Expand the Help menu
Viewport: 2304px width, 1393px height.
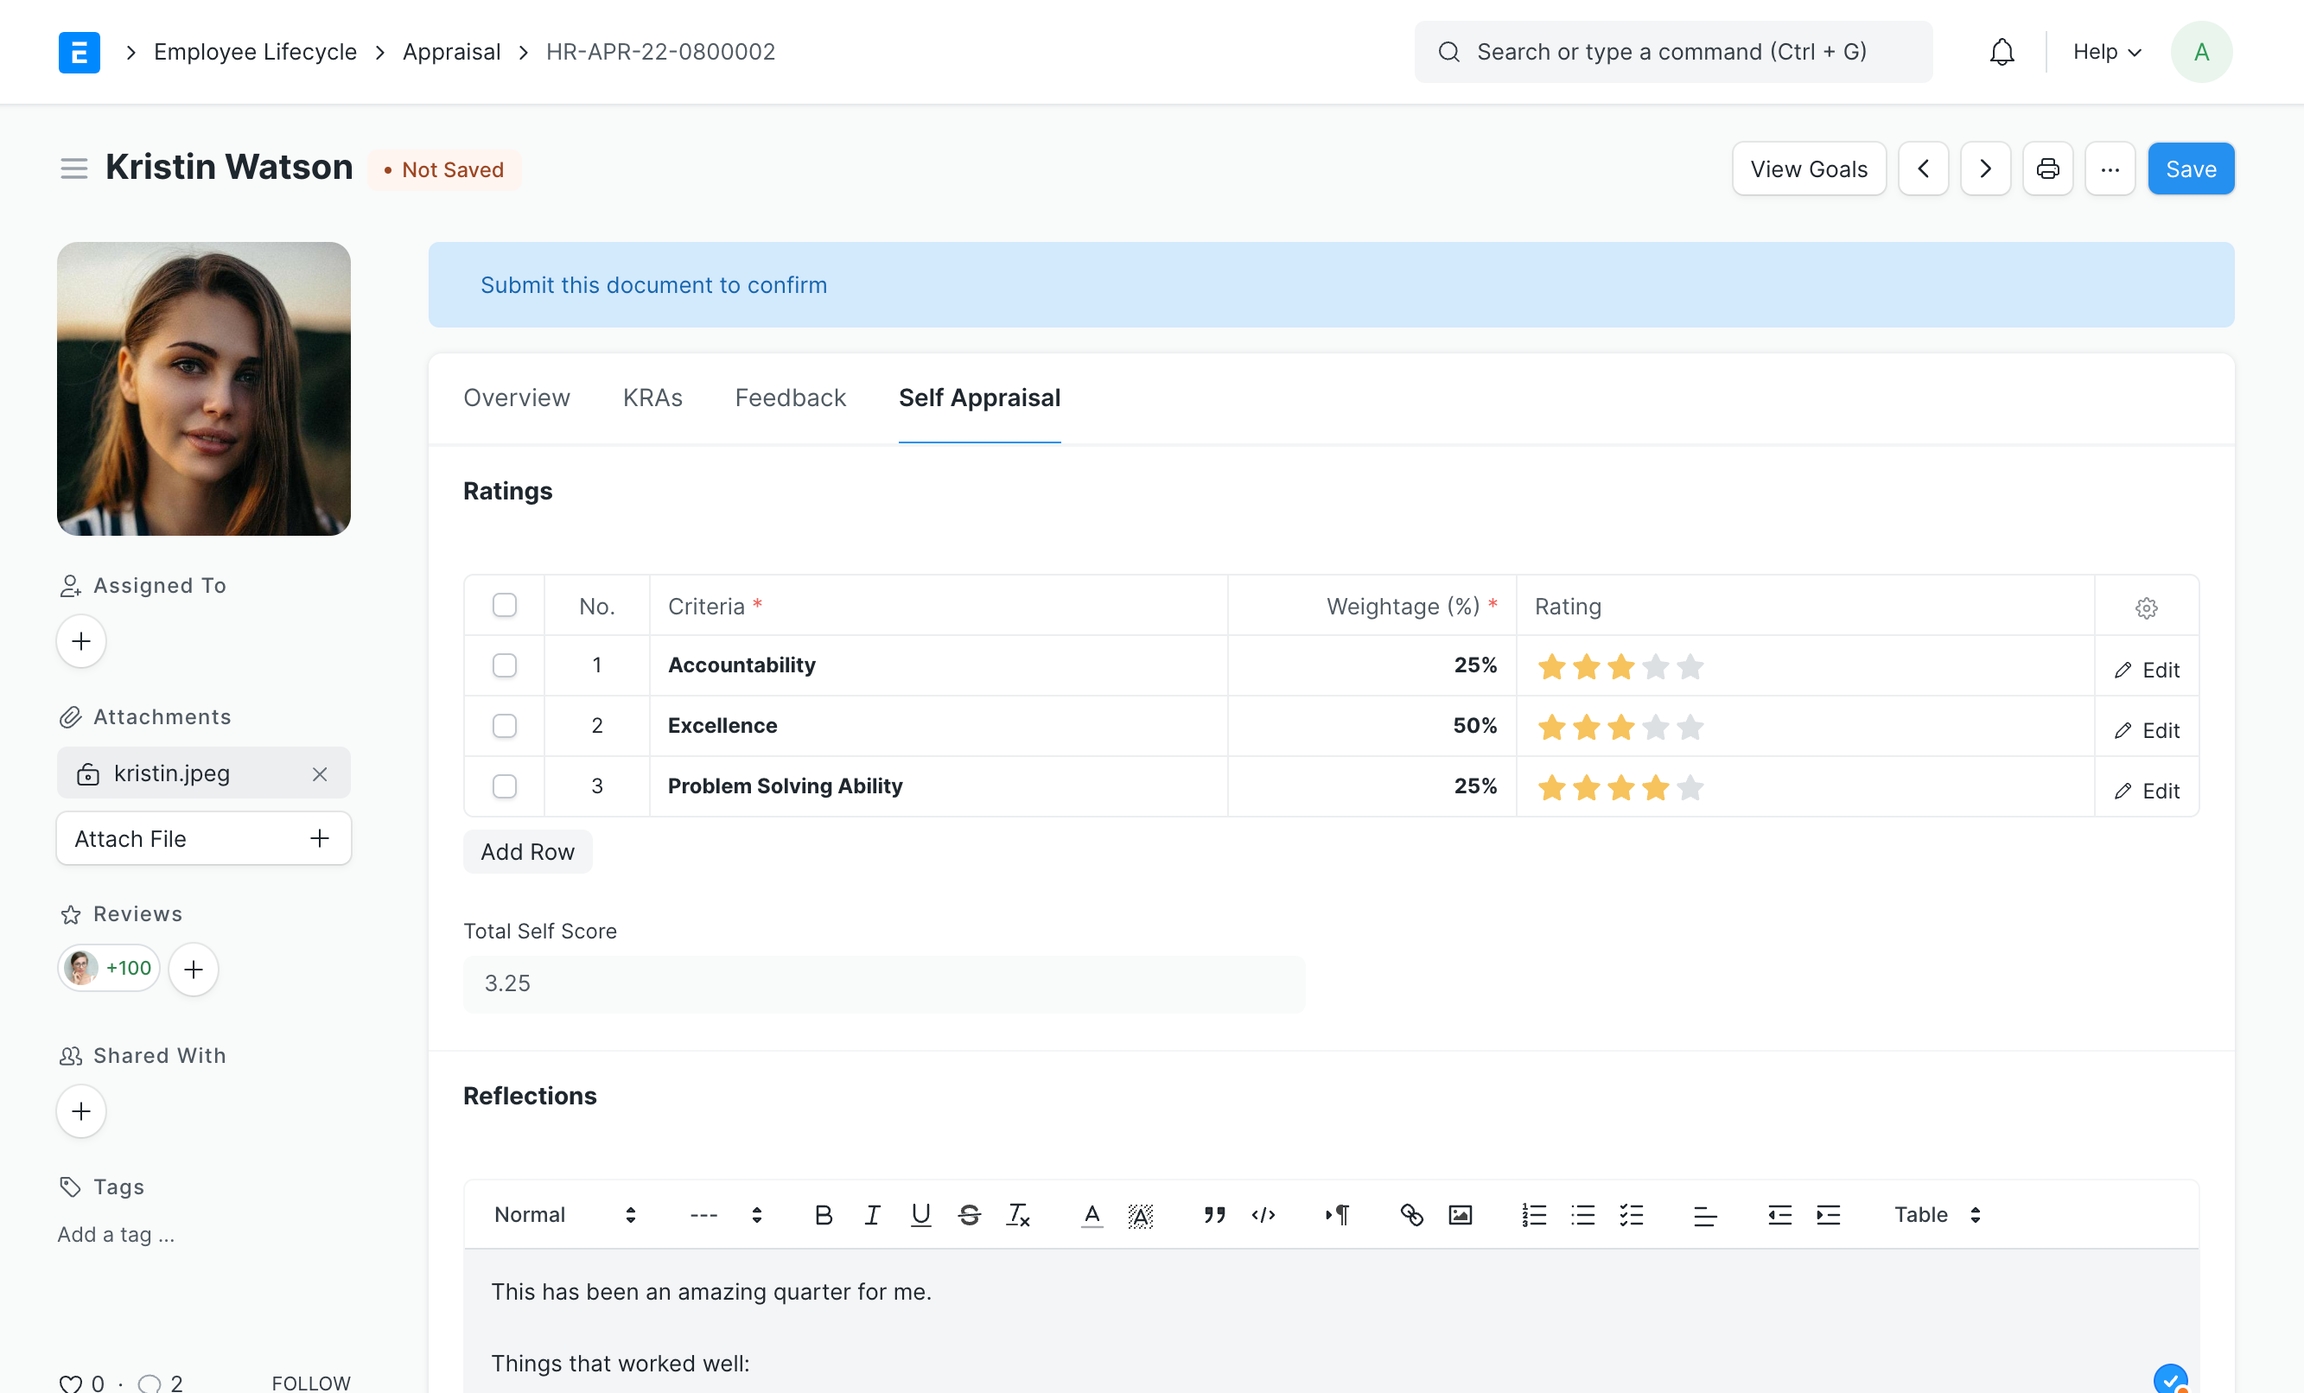[2106, 52]
